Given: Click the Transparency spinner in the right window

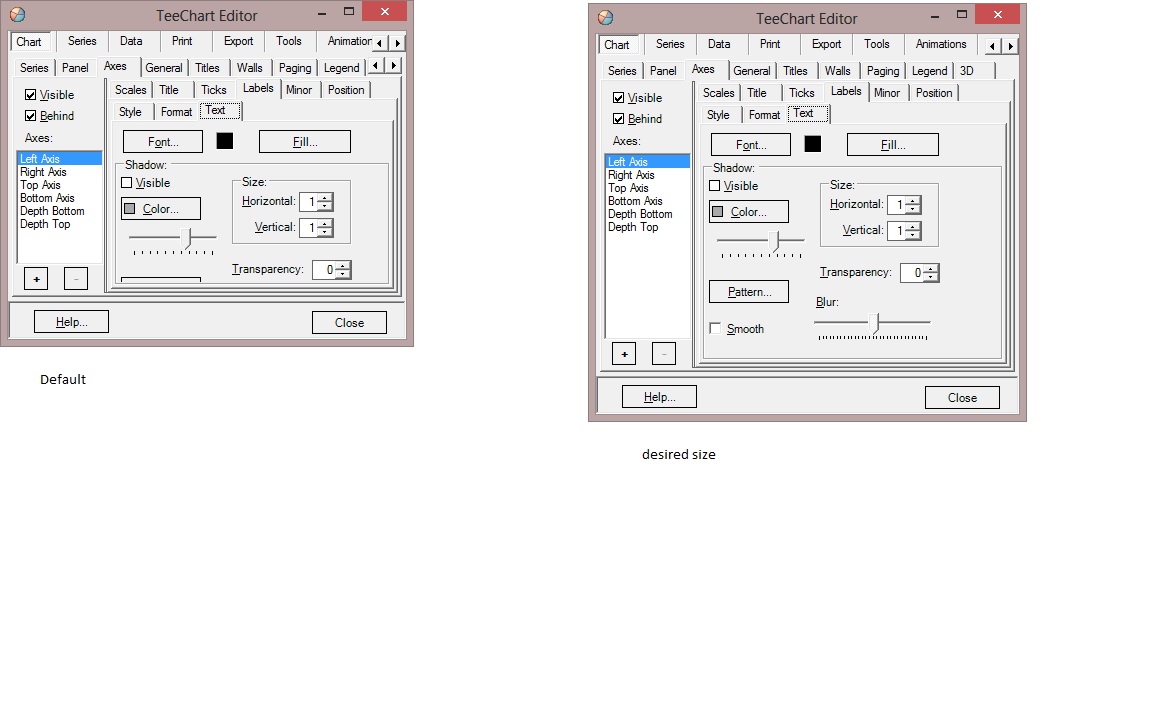Looking at the screenshot, I should coord(931,273).
